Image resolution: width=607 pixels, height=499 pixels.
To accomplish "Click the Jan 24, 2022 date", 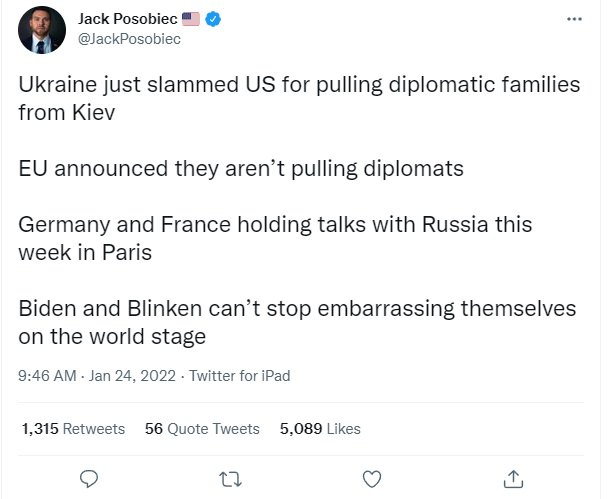I will [132, 376].
